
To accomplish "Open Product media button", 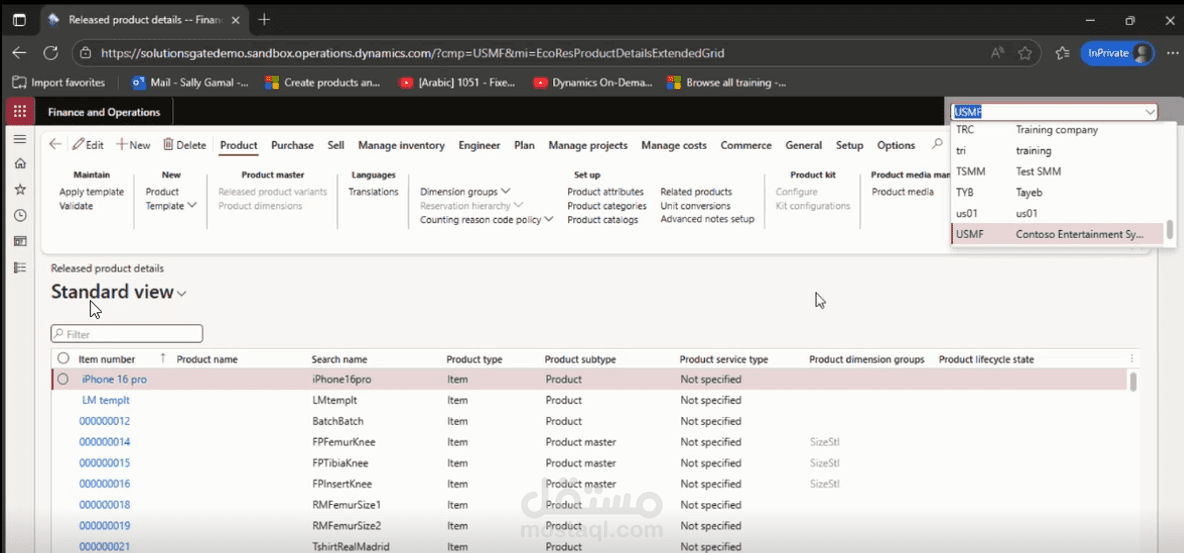I will coord(902,192).
